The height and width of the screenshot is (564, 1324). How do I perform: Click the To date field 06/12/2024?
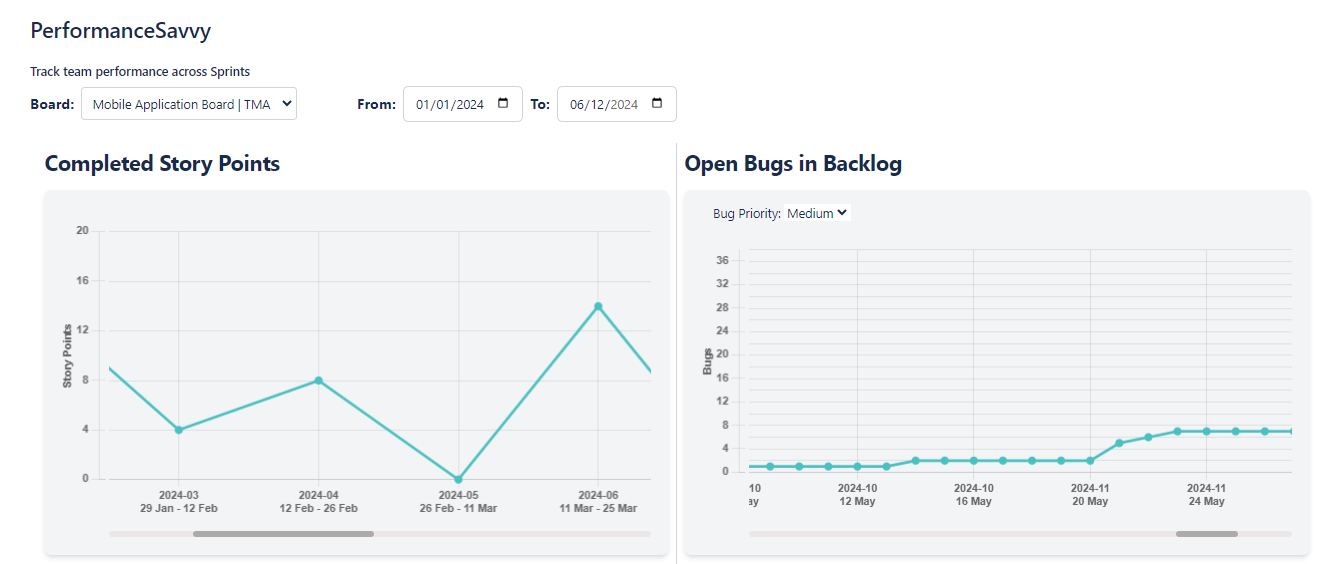click(617, 104)
